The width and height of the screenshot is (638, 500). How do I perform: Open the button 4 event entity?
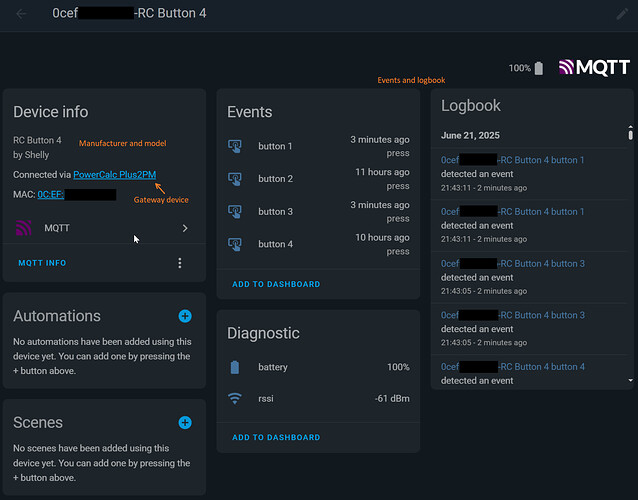click(318, 244)
